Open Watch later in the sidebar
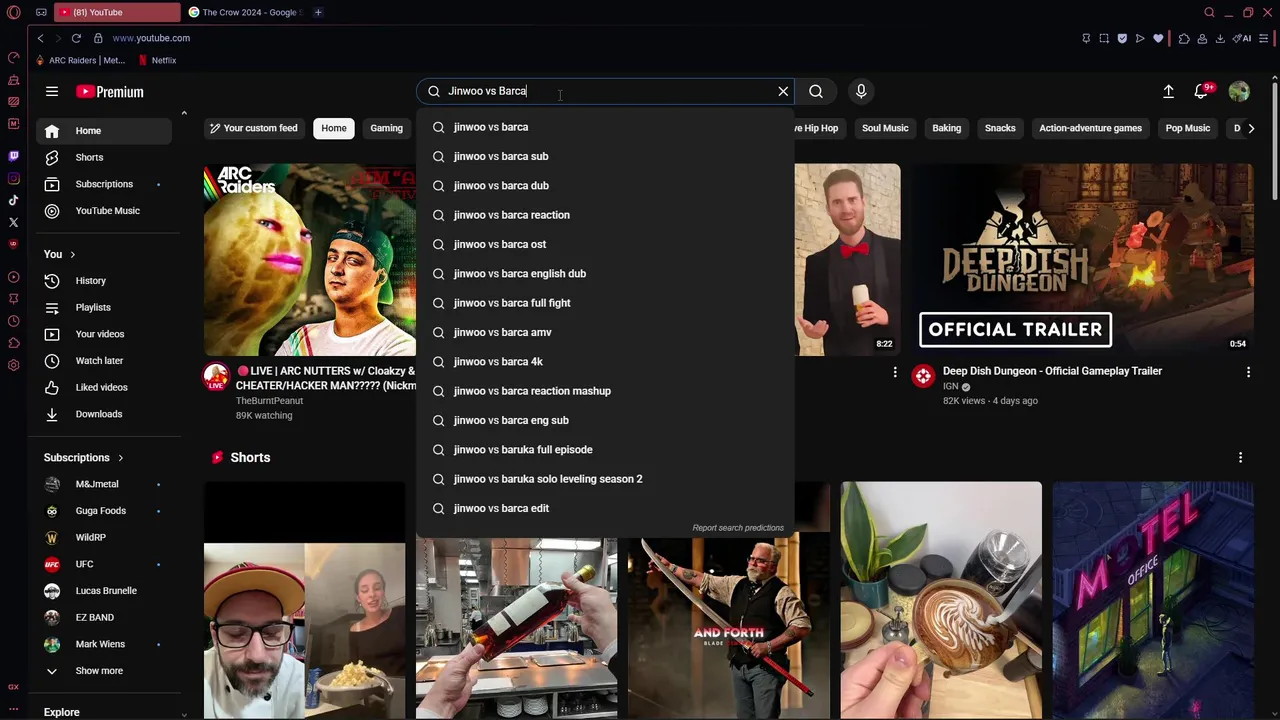This screenshot has width=1280, height=720. pyautogui.click(x=104, y=361)
